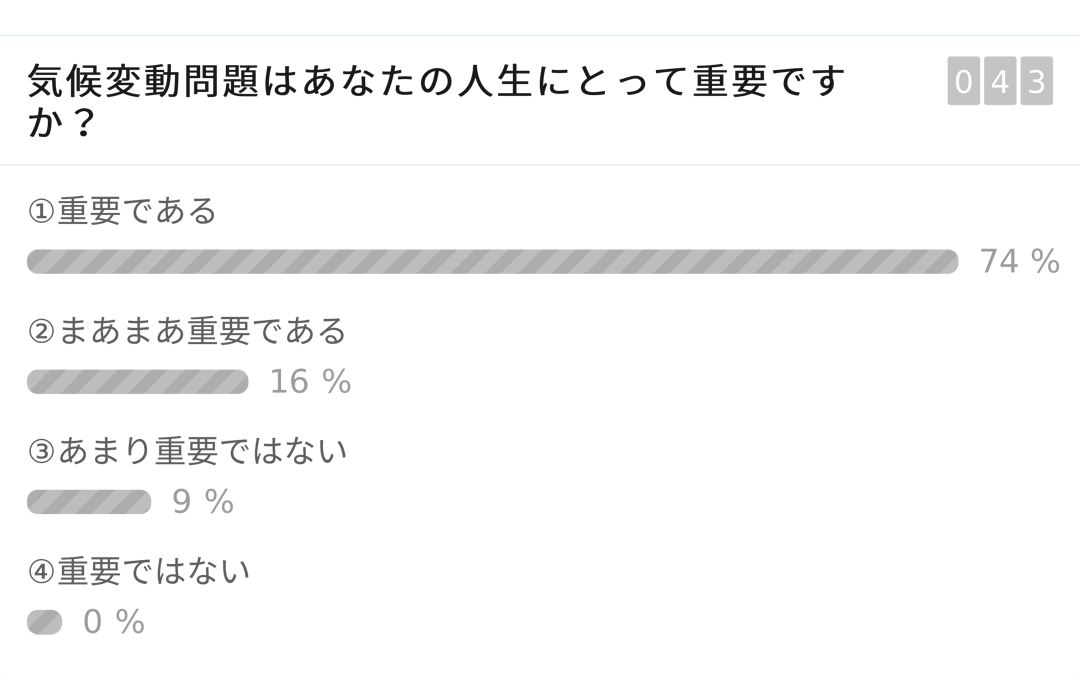
Task: Click the middle counter digit 4
Action: coord(1000,81)
